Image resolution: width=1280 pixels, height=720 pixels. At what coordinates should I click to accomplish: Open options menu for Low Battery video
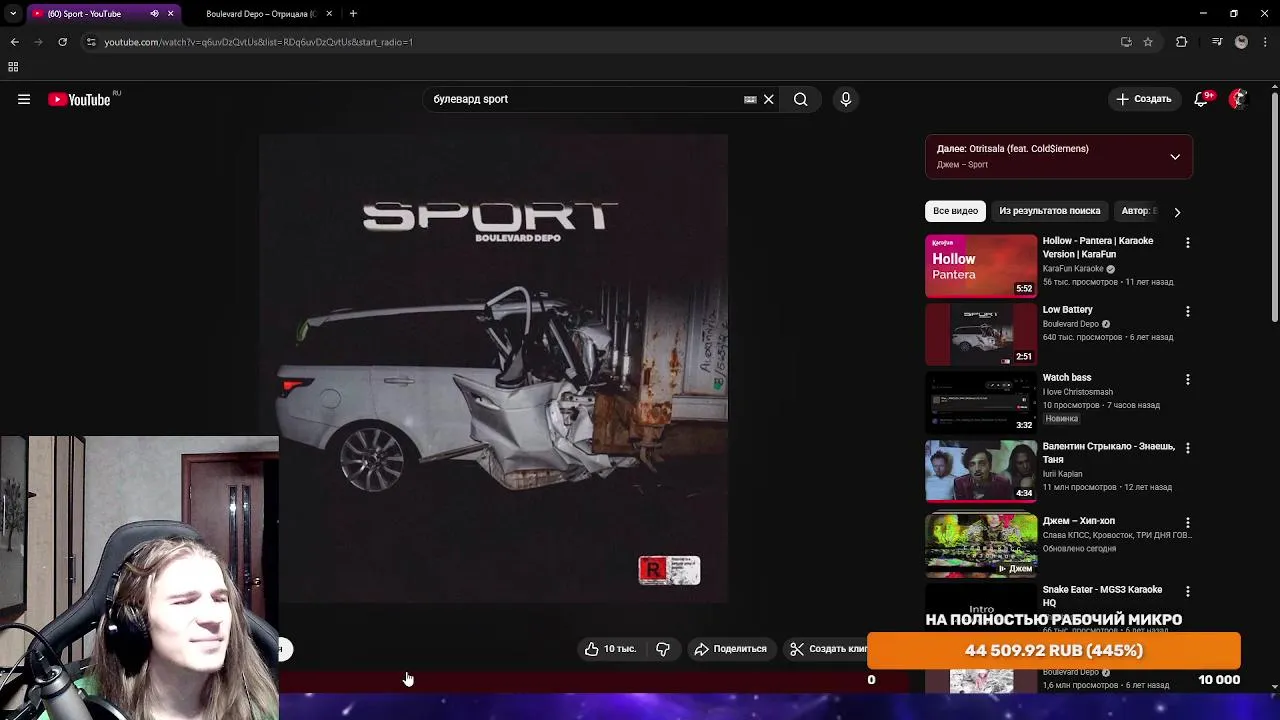[1187, 312]
